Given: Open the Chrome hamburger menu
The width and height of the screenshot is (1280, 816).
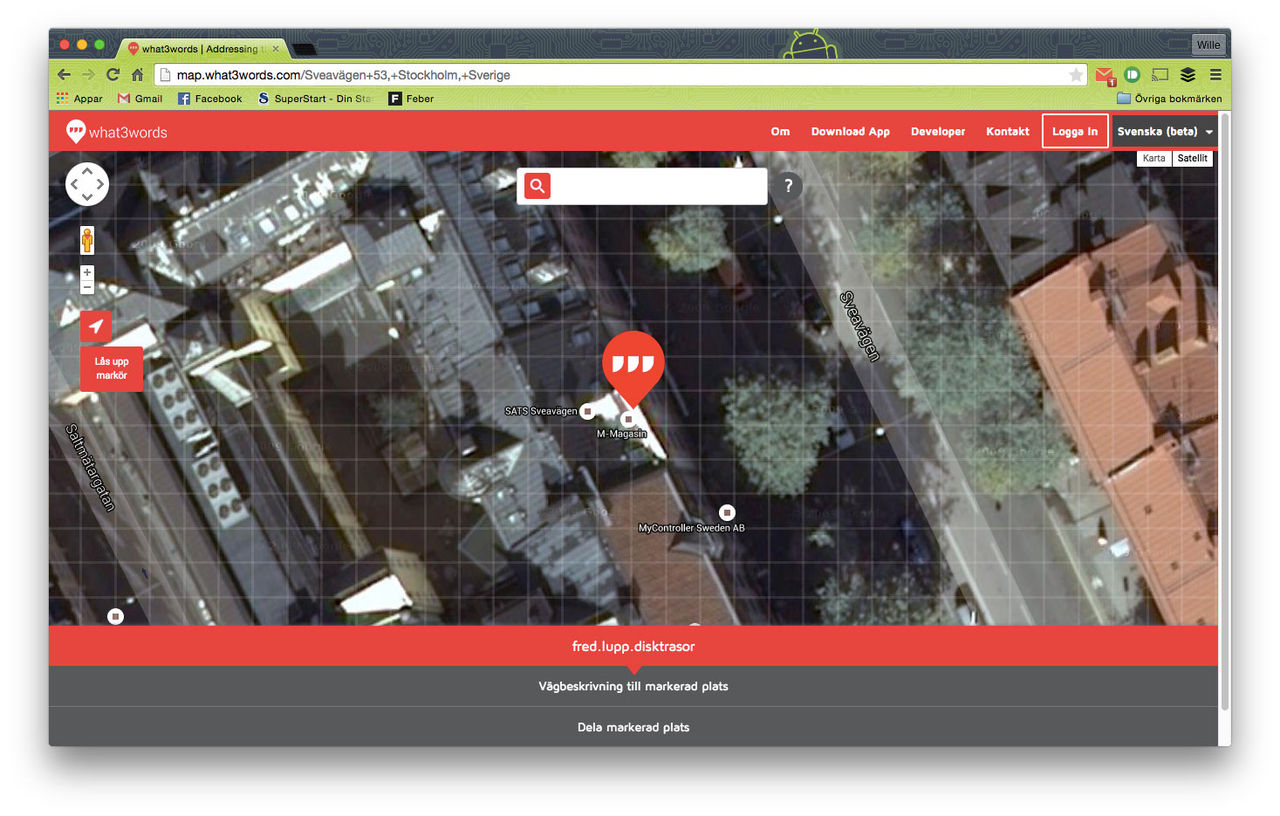Looking at the screenshot, I should pos(1215,74).
